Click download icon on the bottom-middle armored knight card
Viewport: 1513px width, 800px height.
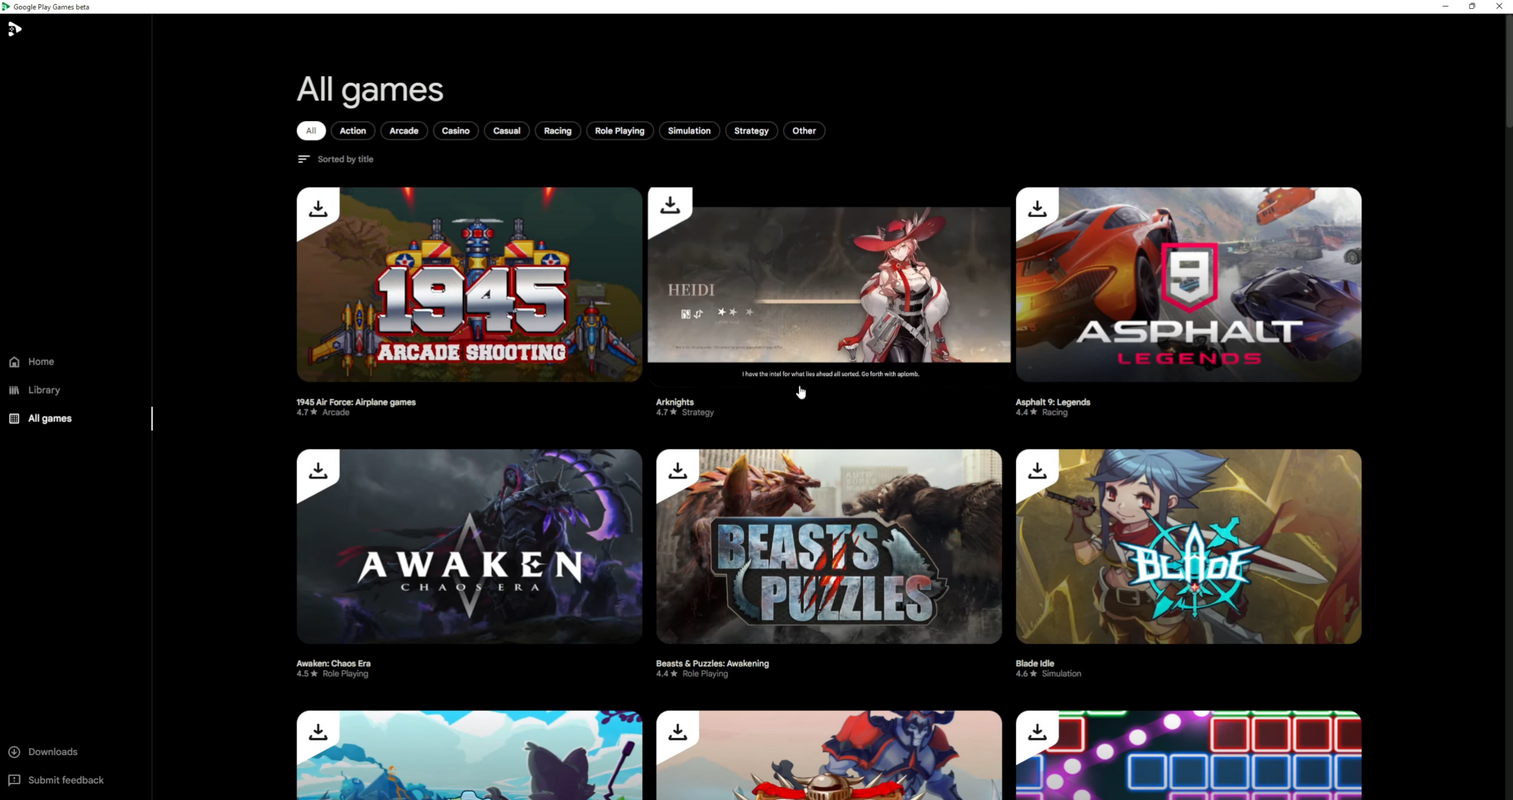(678, 733)
